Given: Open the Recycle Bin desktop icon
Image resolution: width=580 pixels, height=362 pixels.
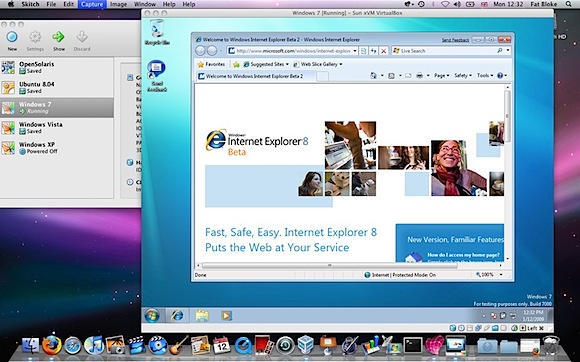Looking at the screenshot, I should 157,32.
